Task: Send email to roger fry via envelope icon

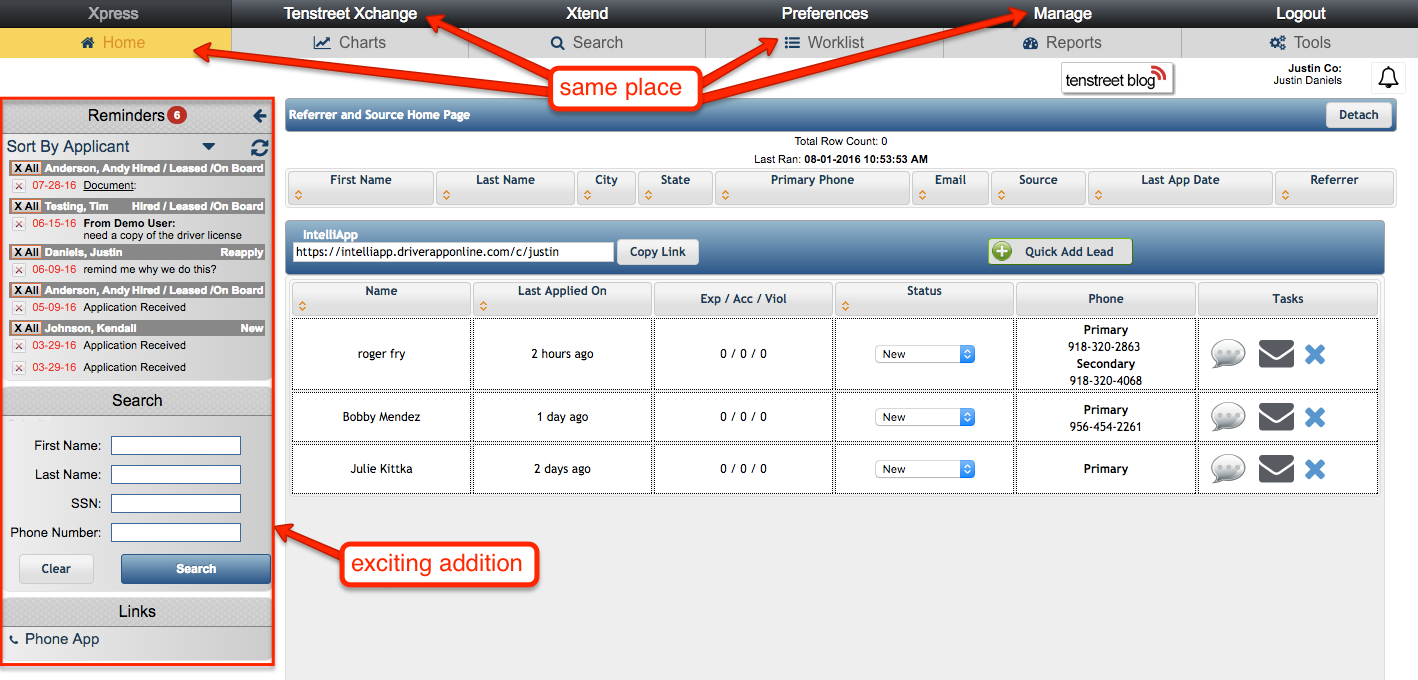Action: click(1276, 354)
